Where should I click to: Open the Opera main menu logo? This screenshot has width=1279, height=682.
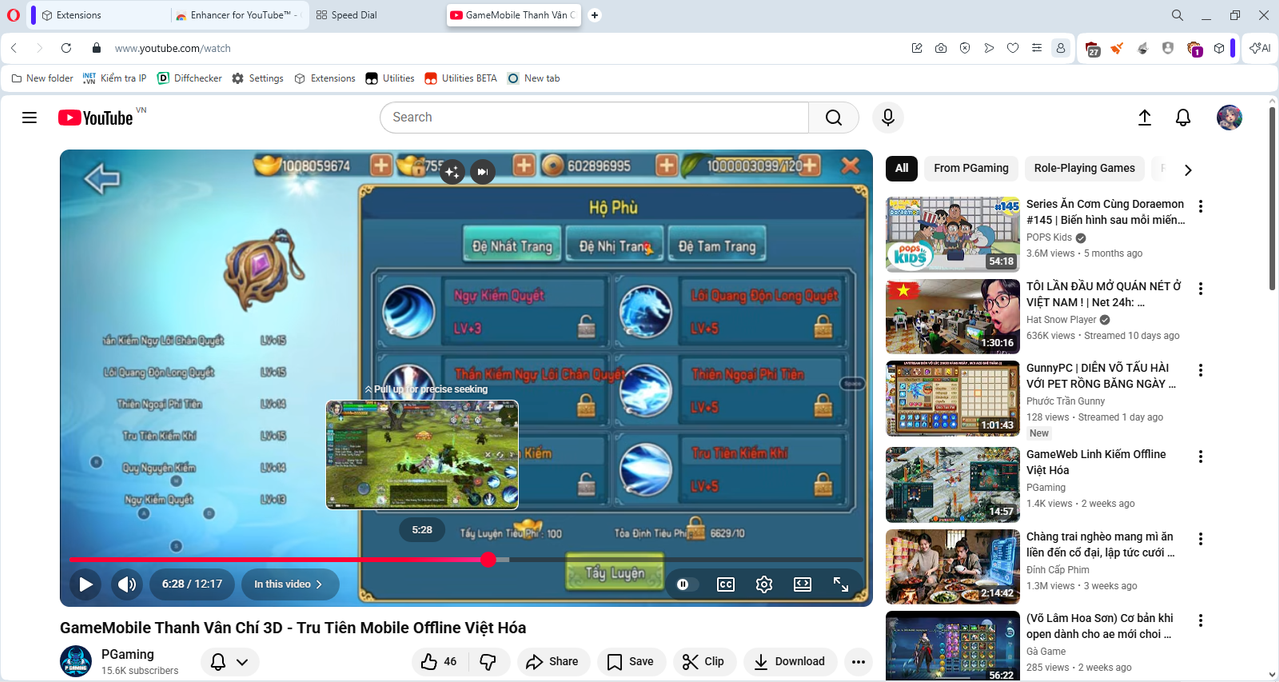[14, 15]
